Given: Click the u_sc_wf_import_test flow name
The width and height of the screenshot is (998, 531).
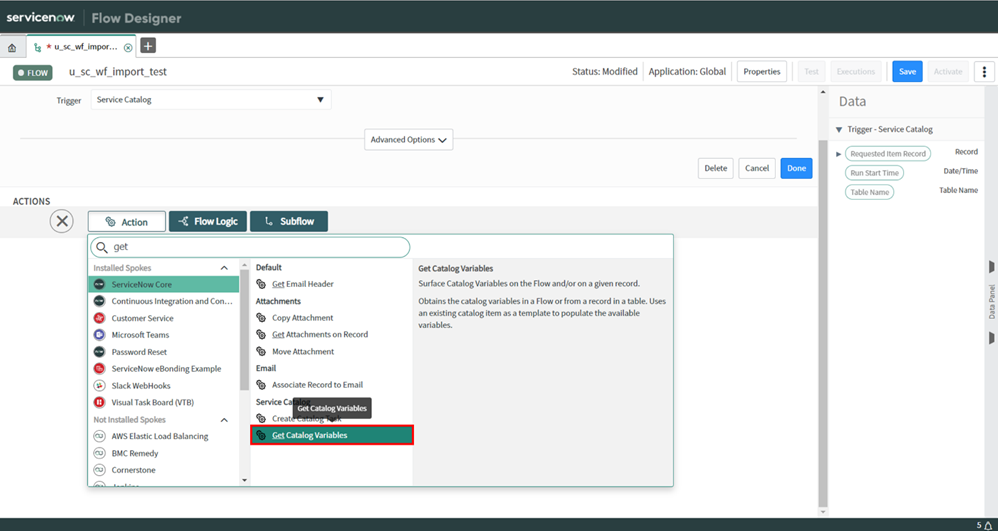Looking at the screenshot, I should tap(118, 72).
